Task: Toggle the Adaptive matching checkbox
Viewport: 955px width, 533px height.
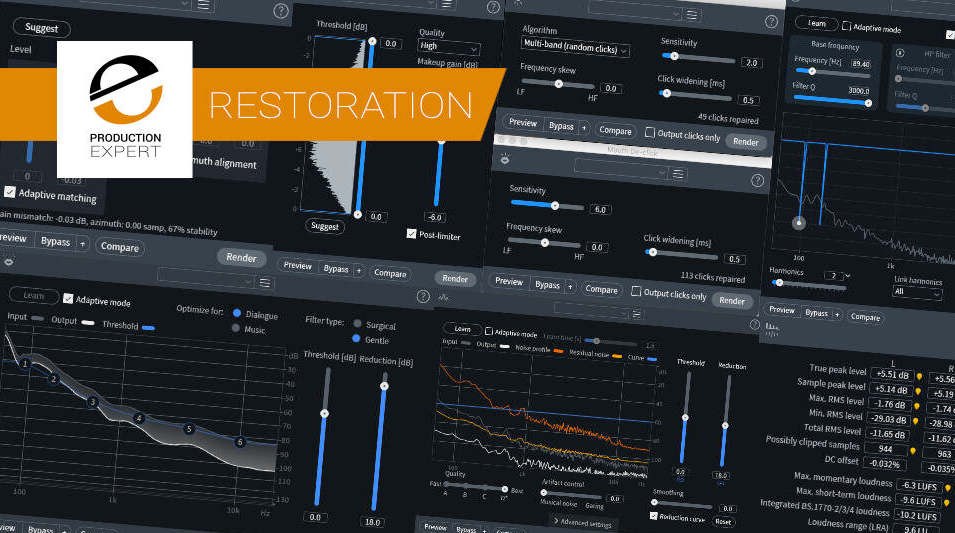Action: (x=10, y=191)
